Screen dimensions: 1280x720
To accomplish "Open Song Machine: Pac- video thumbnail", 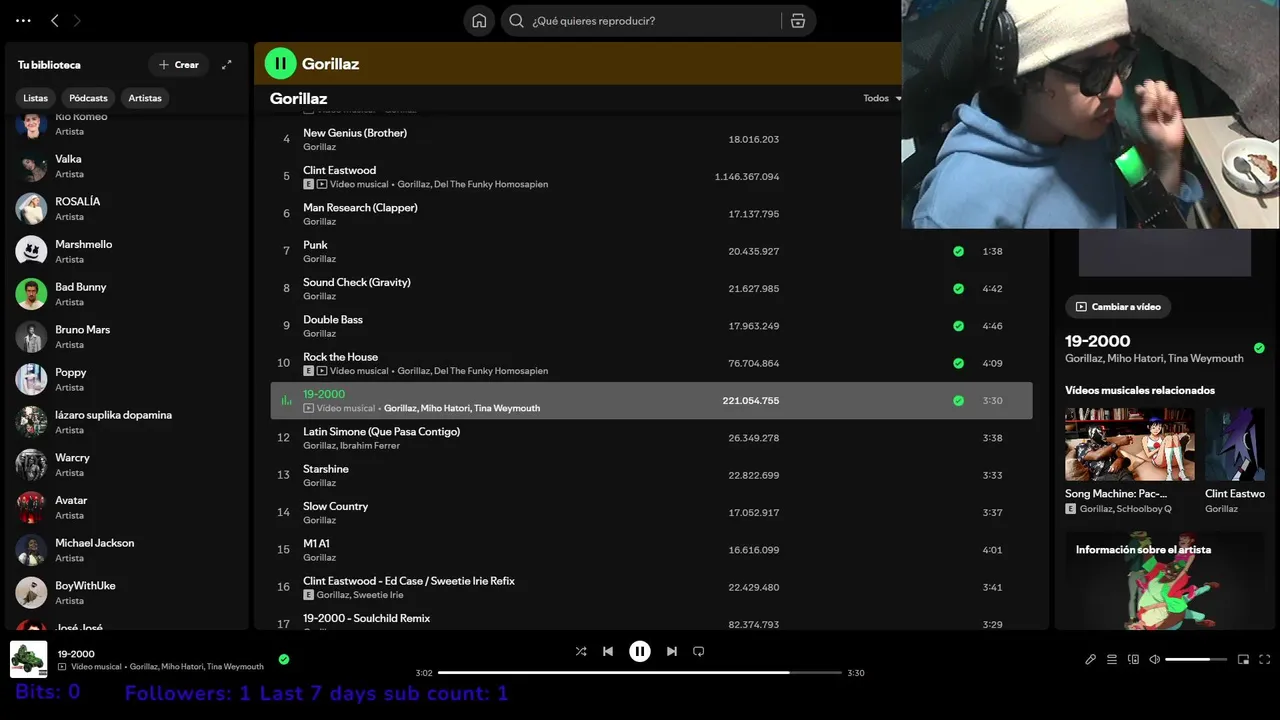I will [x=1130, y=444].
